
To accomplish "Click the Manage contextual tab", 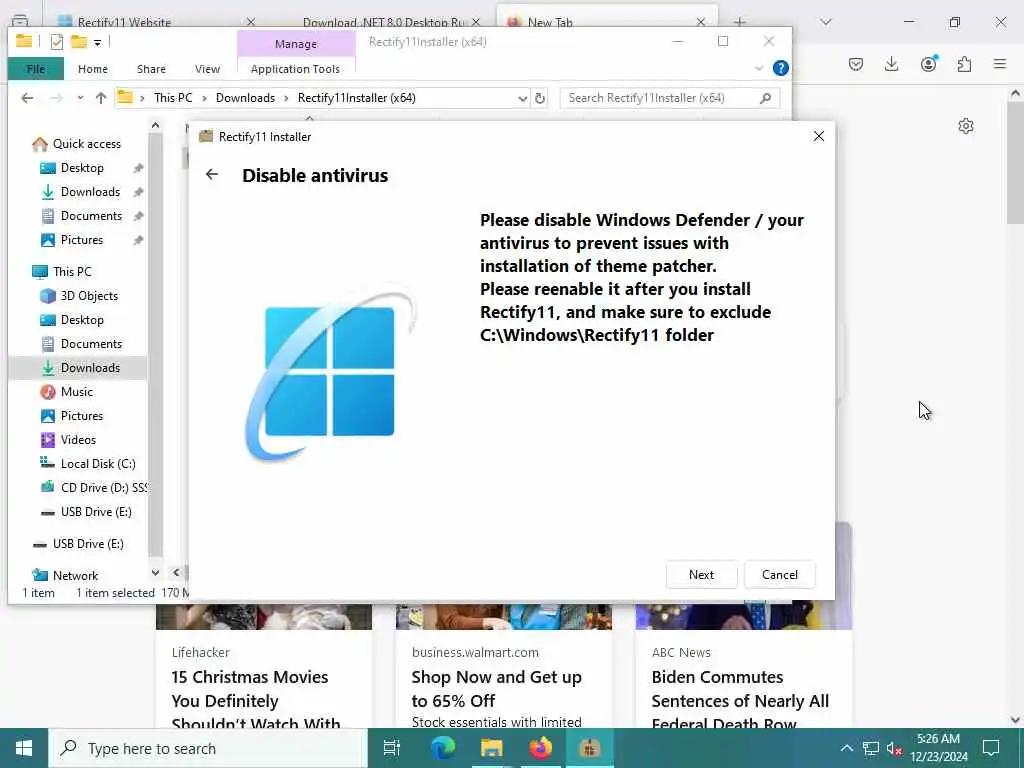I will click(x=296, y=44).
